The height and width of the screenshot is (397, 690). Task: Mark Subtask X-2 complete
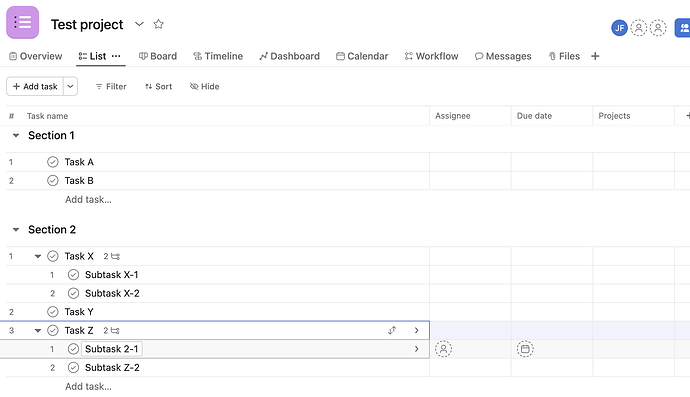(x=73, y=293)
